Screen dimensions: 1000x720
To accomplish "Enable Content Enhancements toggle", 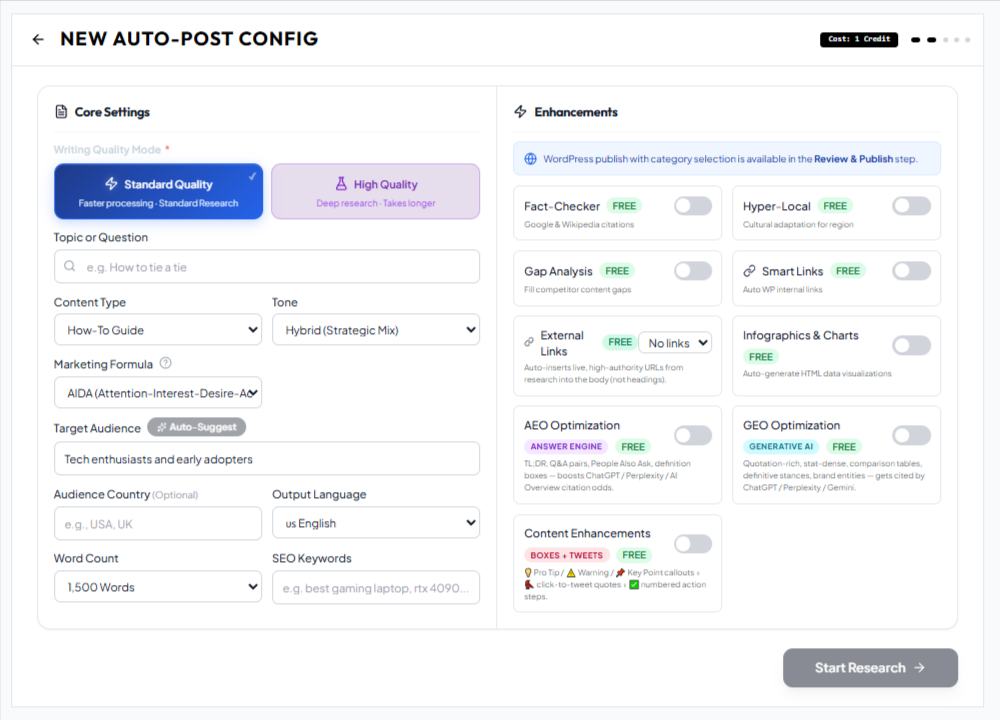I will coord(693,544).
